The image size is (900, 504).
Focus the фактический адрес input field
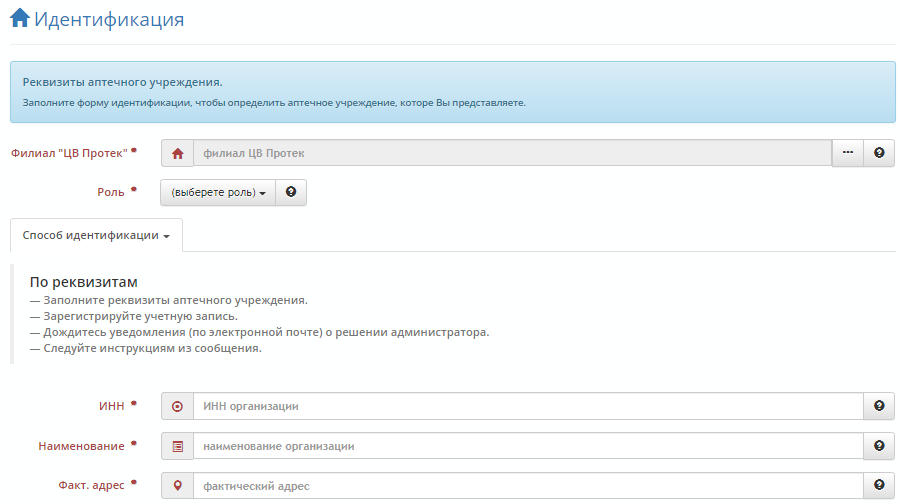pos(527,486)
